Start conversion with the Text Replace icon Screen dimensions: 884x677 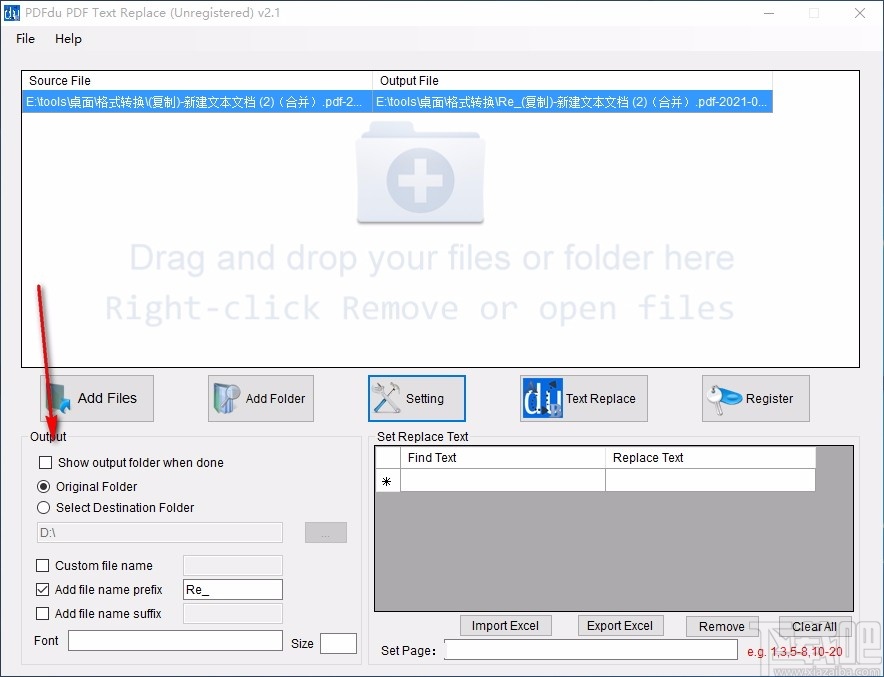[541, 398]
